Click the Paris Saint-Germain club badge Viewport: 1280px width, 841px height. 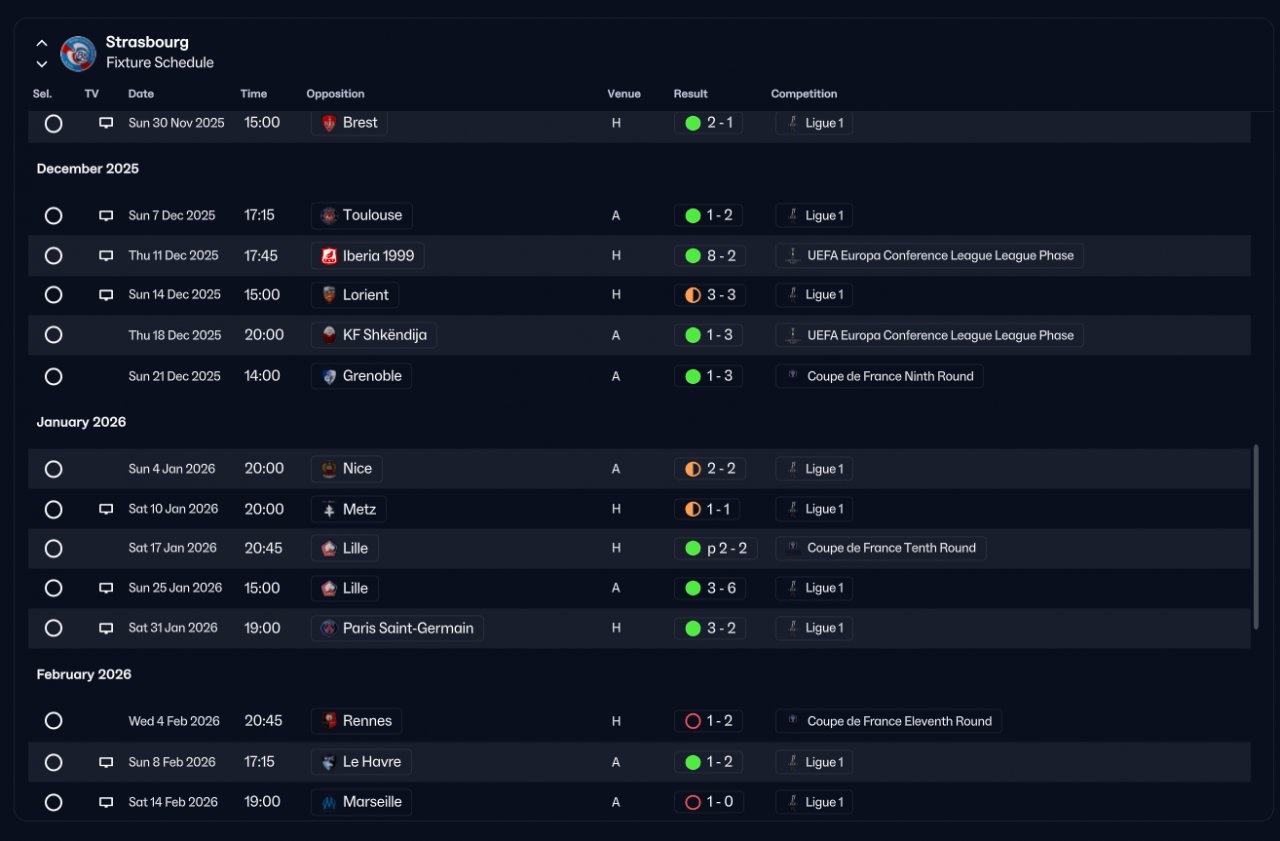(x=329, y=628)
